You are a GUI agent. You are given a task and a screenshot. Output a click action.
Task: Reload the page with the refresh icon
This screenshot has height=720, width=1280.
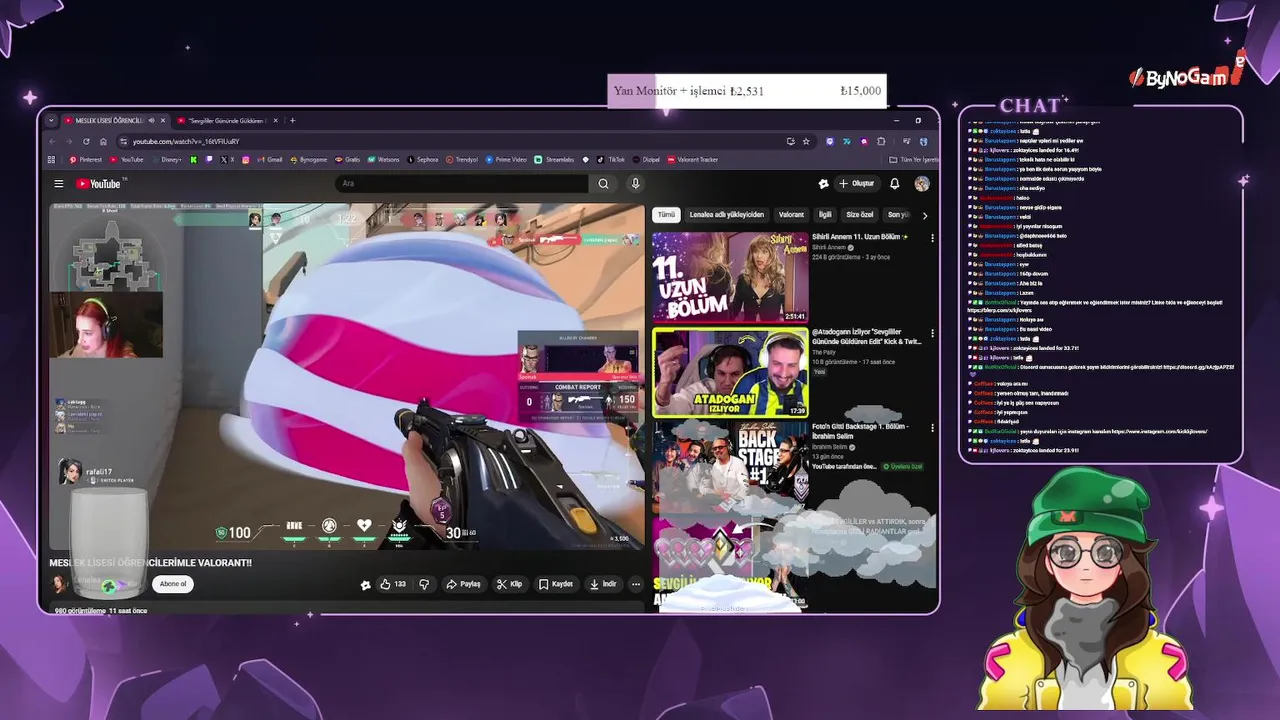tap(86, 142)
